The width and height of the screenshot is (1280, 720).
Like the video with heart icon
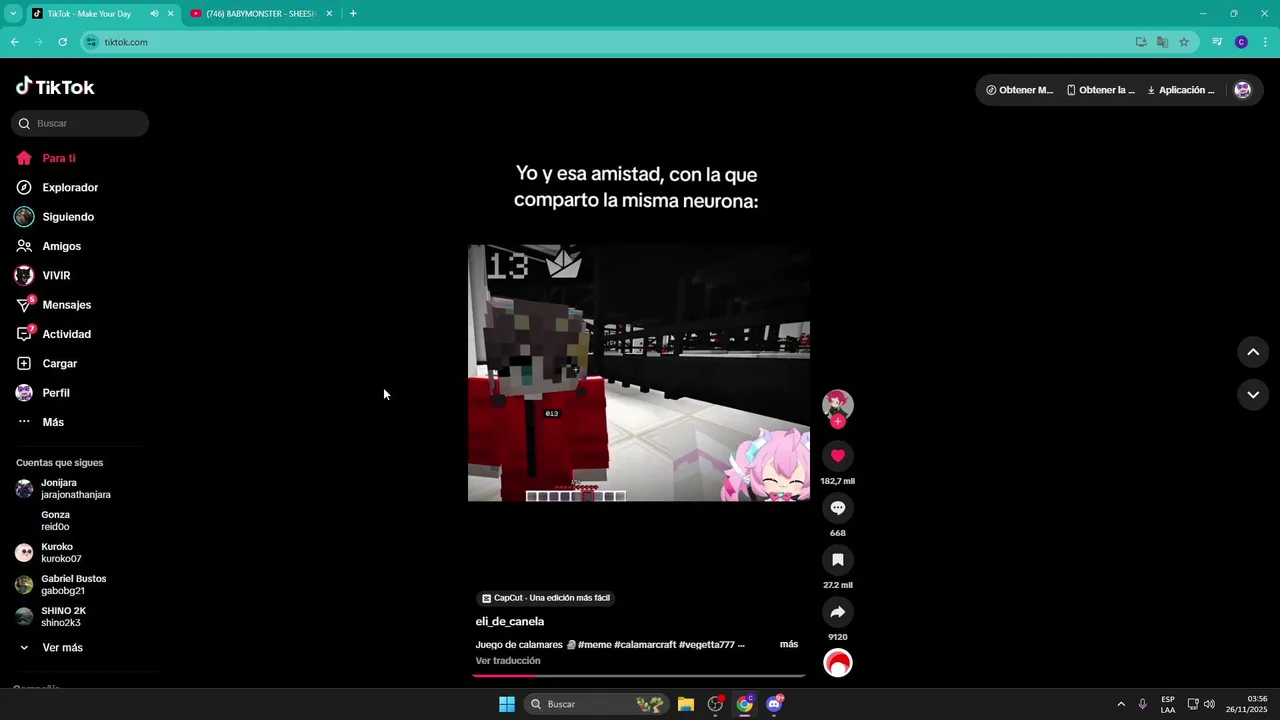838,456
